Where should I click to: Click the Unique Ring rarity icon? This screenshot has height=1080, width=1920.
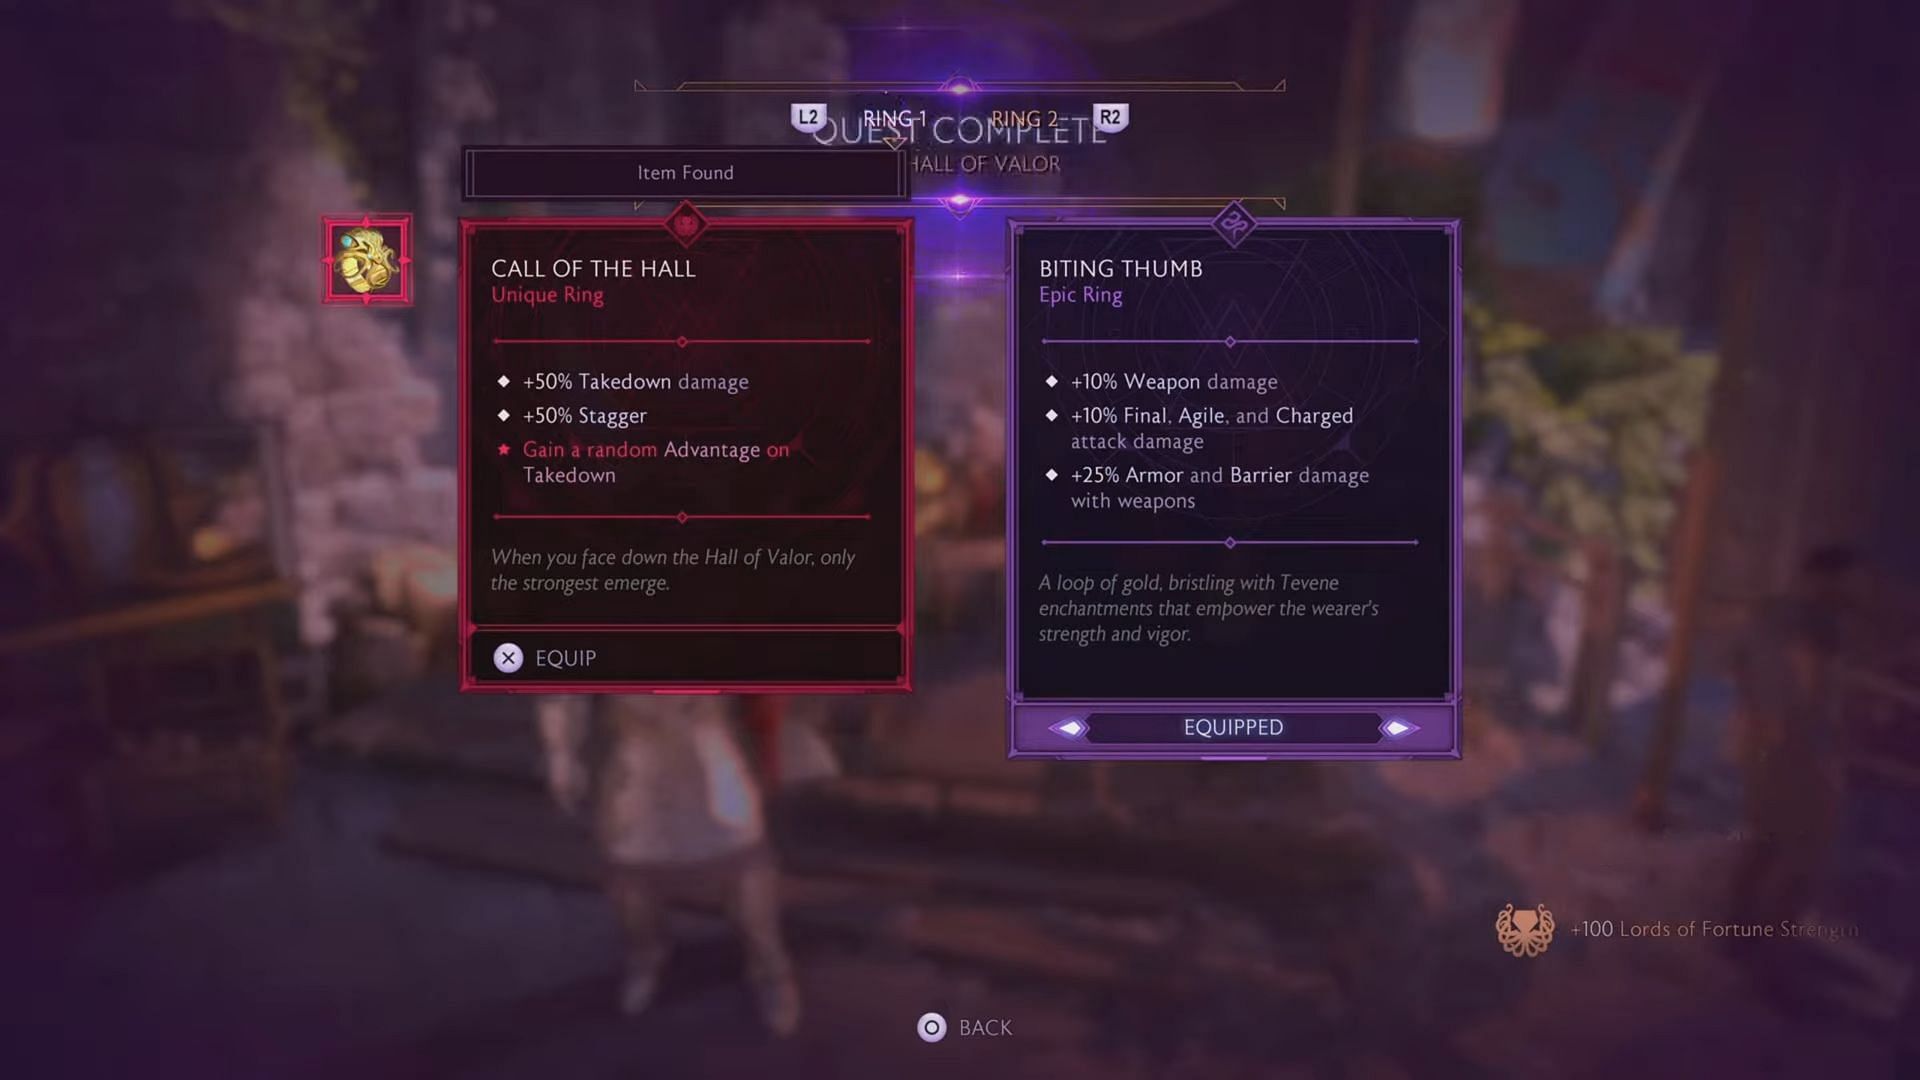686,222
